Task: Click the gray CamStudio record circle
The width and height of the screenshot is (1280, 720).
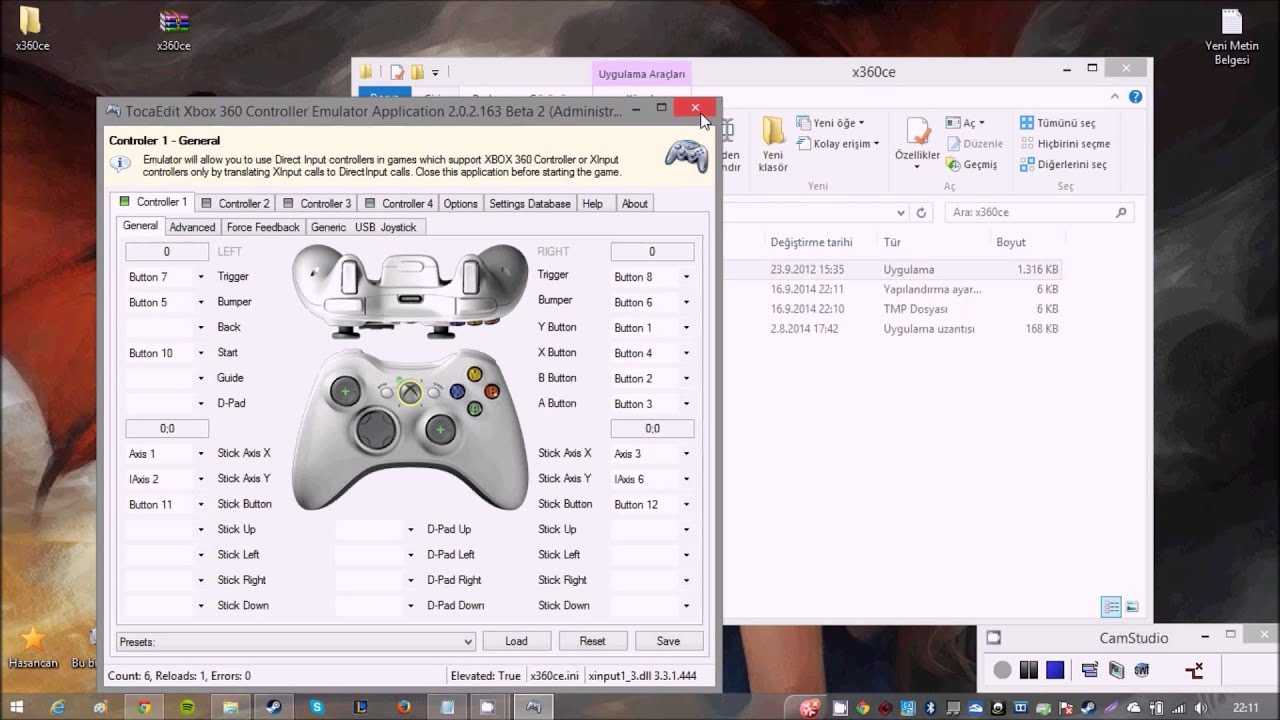Action: 1002,670
